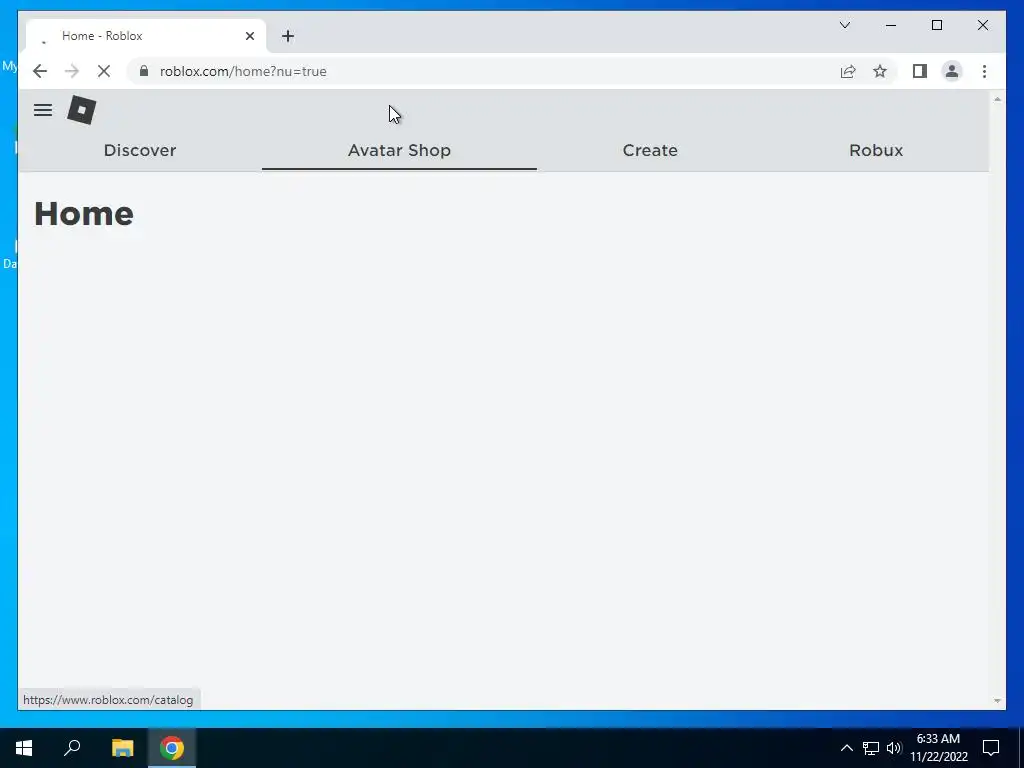1024x768 pixels.
Task: Open the volume tray icon
Action: pyautogui.click(x=894, y=748)
